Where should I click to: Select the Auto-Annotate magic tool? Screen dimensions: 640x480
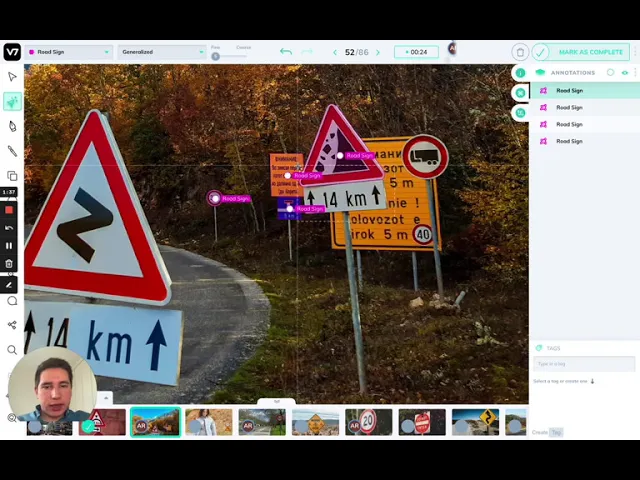tap(12, 101)
